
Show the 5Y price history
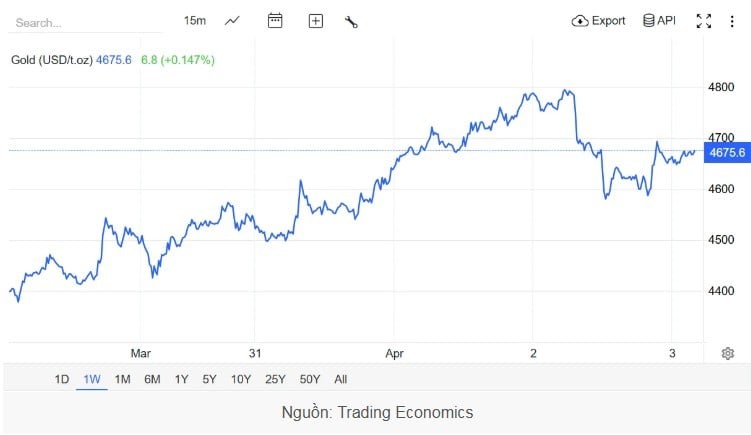pyautogui.click(x=209, y=379)
